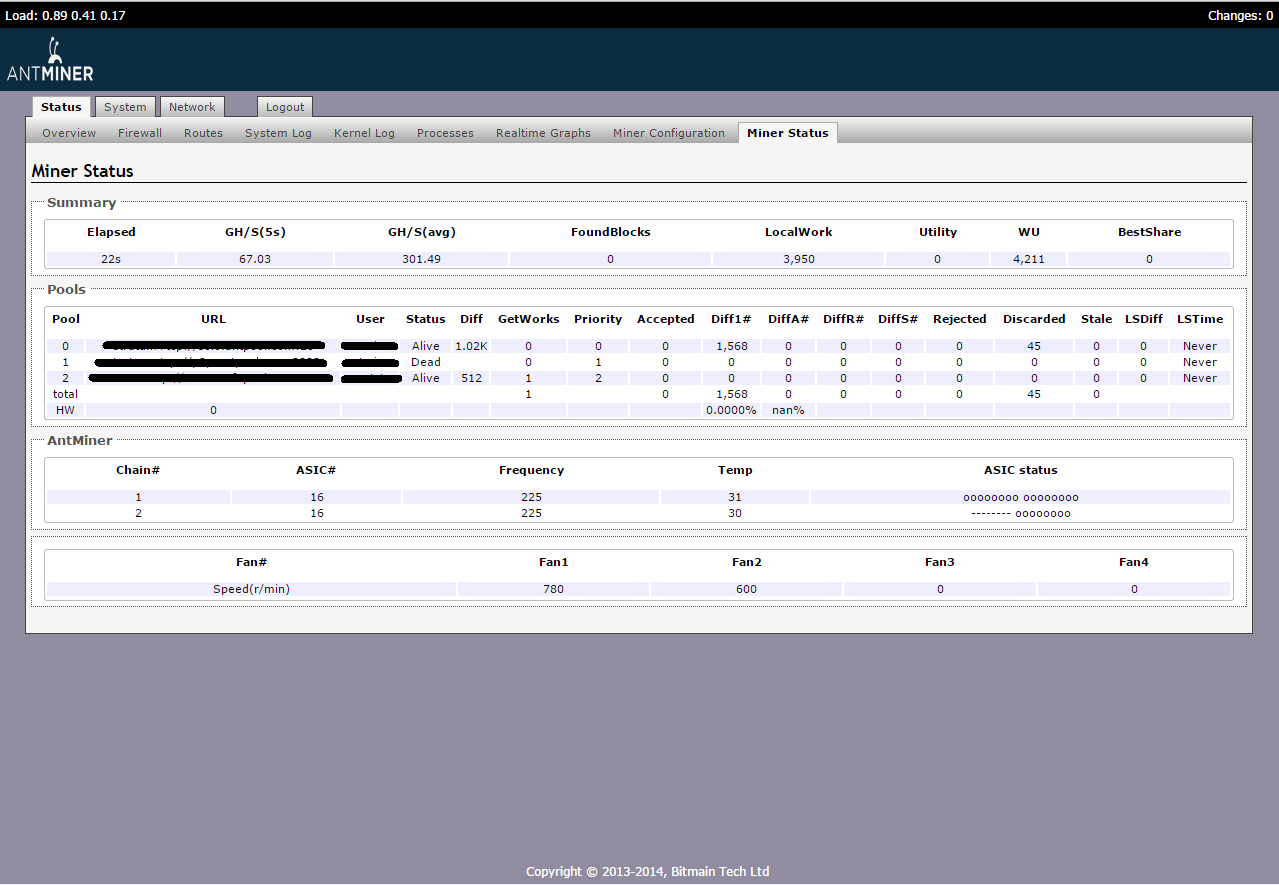The image size is (1279, 885).
Task: Click the 'Miner Status' page heading
Action: pyautogui.click(x=82, y=171)
